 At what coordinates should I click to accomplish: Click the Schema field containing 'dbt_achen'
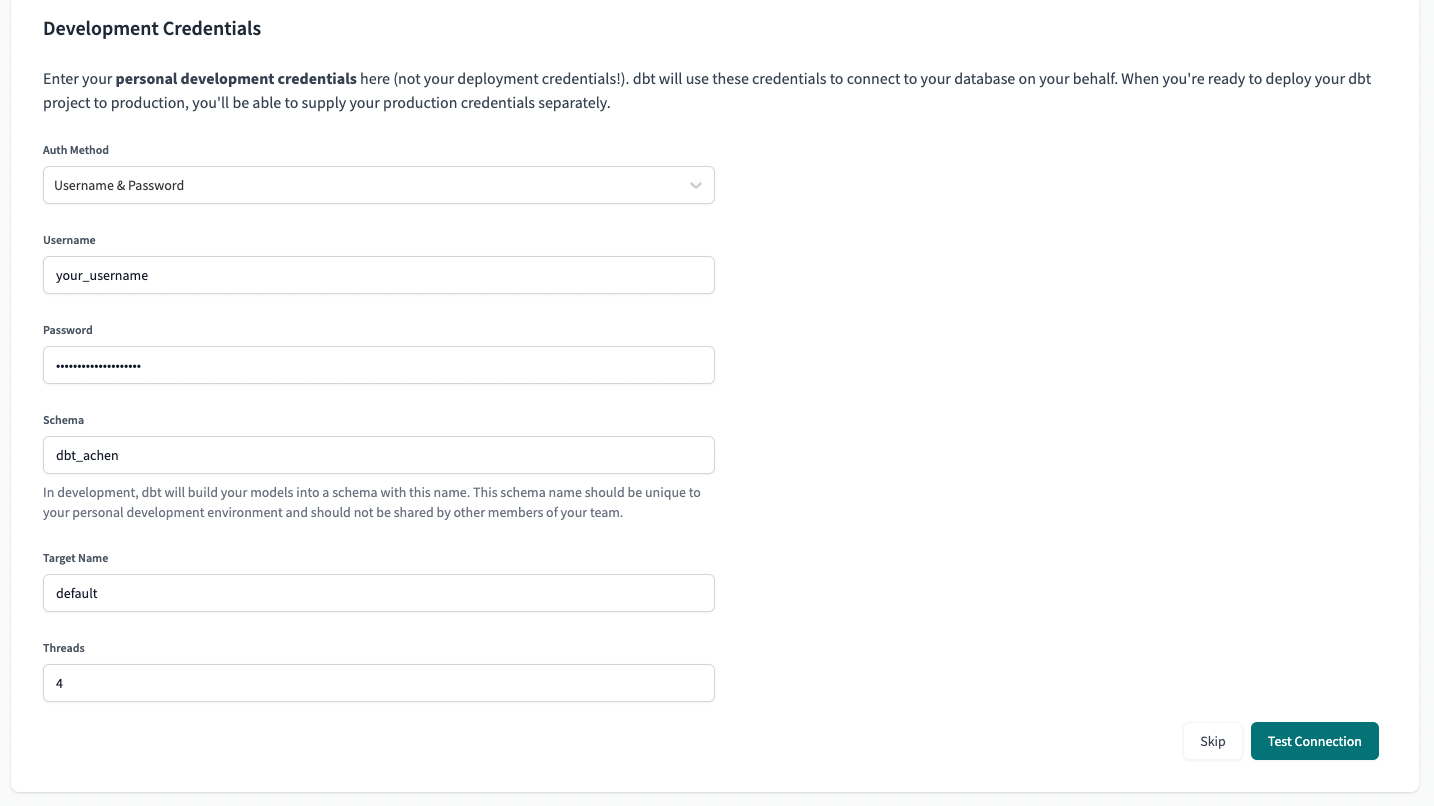click(378, 455)
